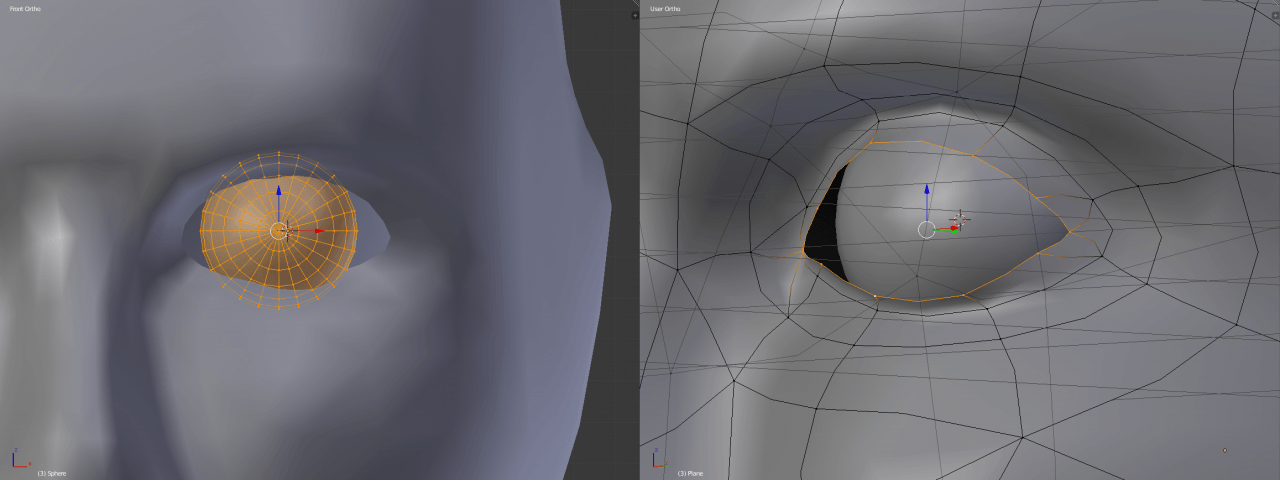
Task: Click the white manipulator center circle on the Sphere
Action: tap(278, 231)
